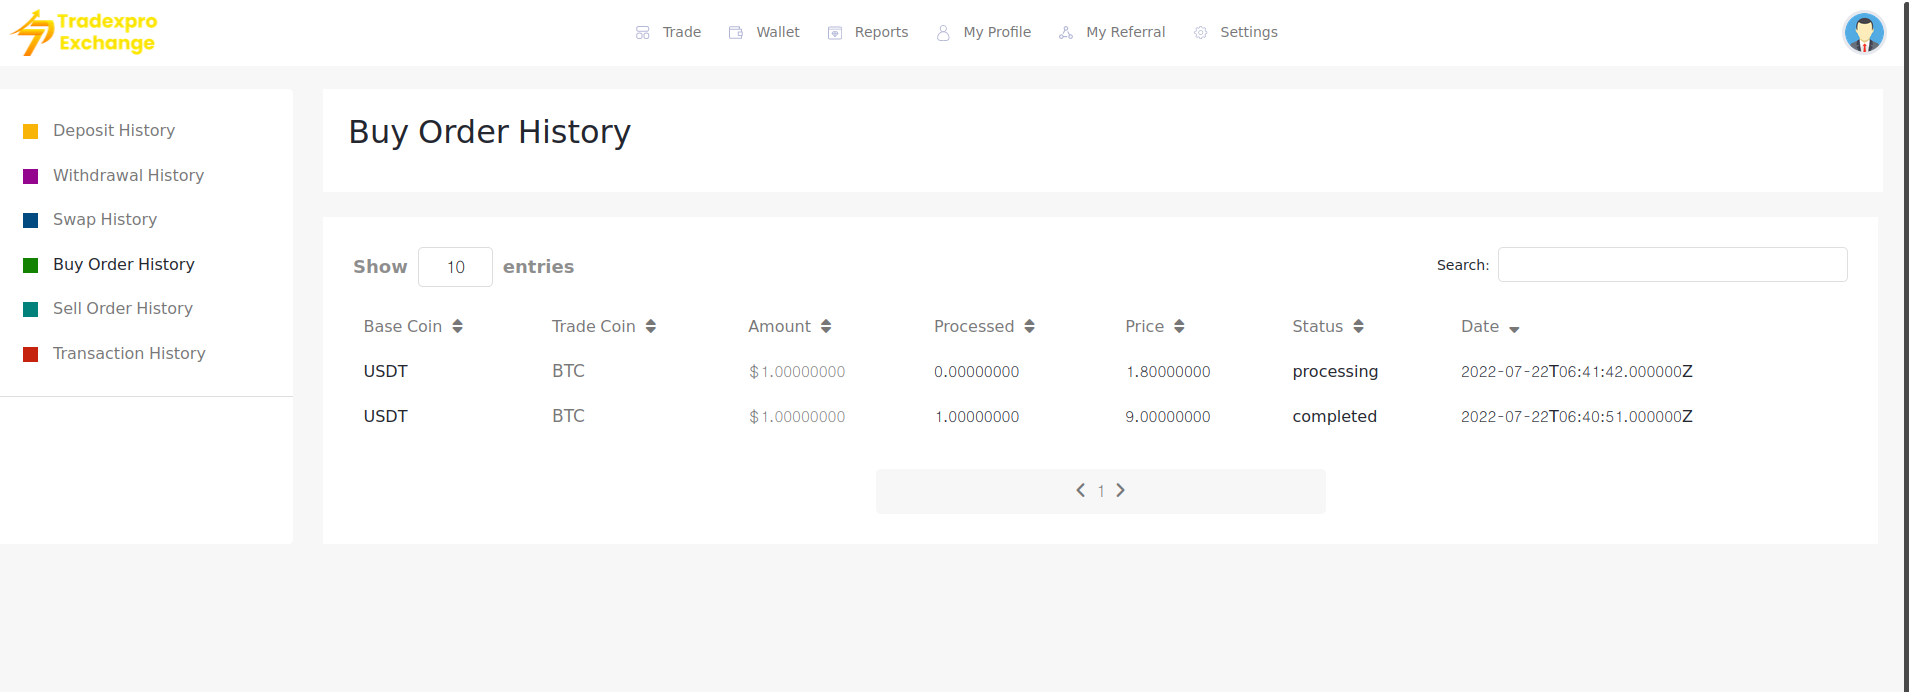Click the Search input field
Image resolution: width=1909 pixels, height=692 pixels.
point(1671,265)
